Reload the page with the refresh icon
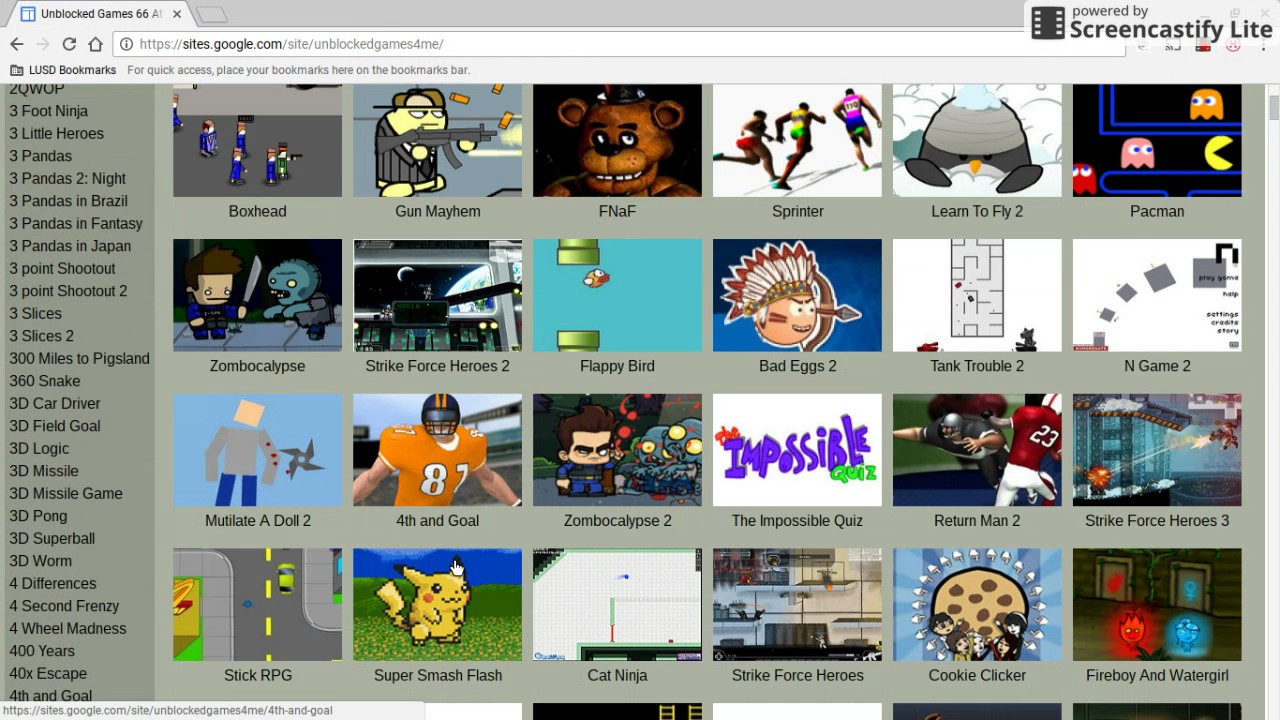1280x720 pixels. click(x=69, y=44)
